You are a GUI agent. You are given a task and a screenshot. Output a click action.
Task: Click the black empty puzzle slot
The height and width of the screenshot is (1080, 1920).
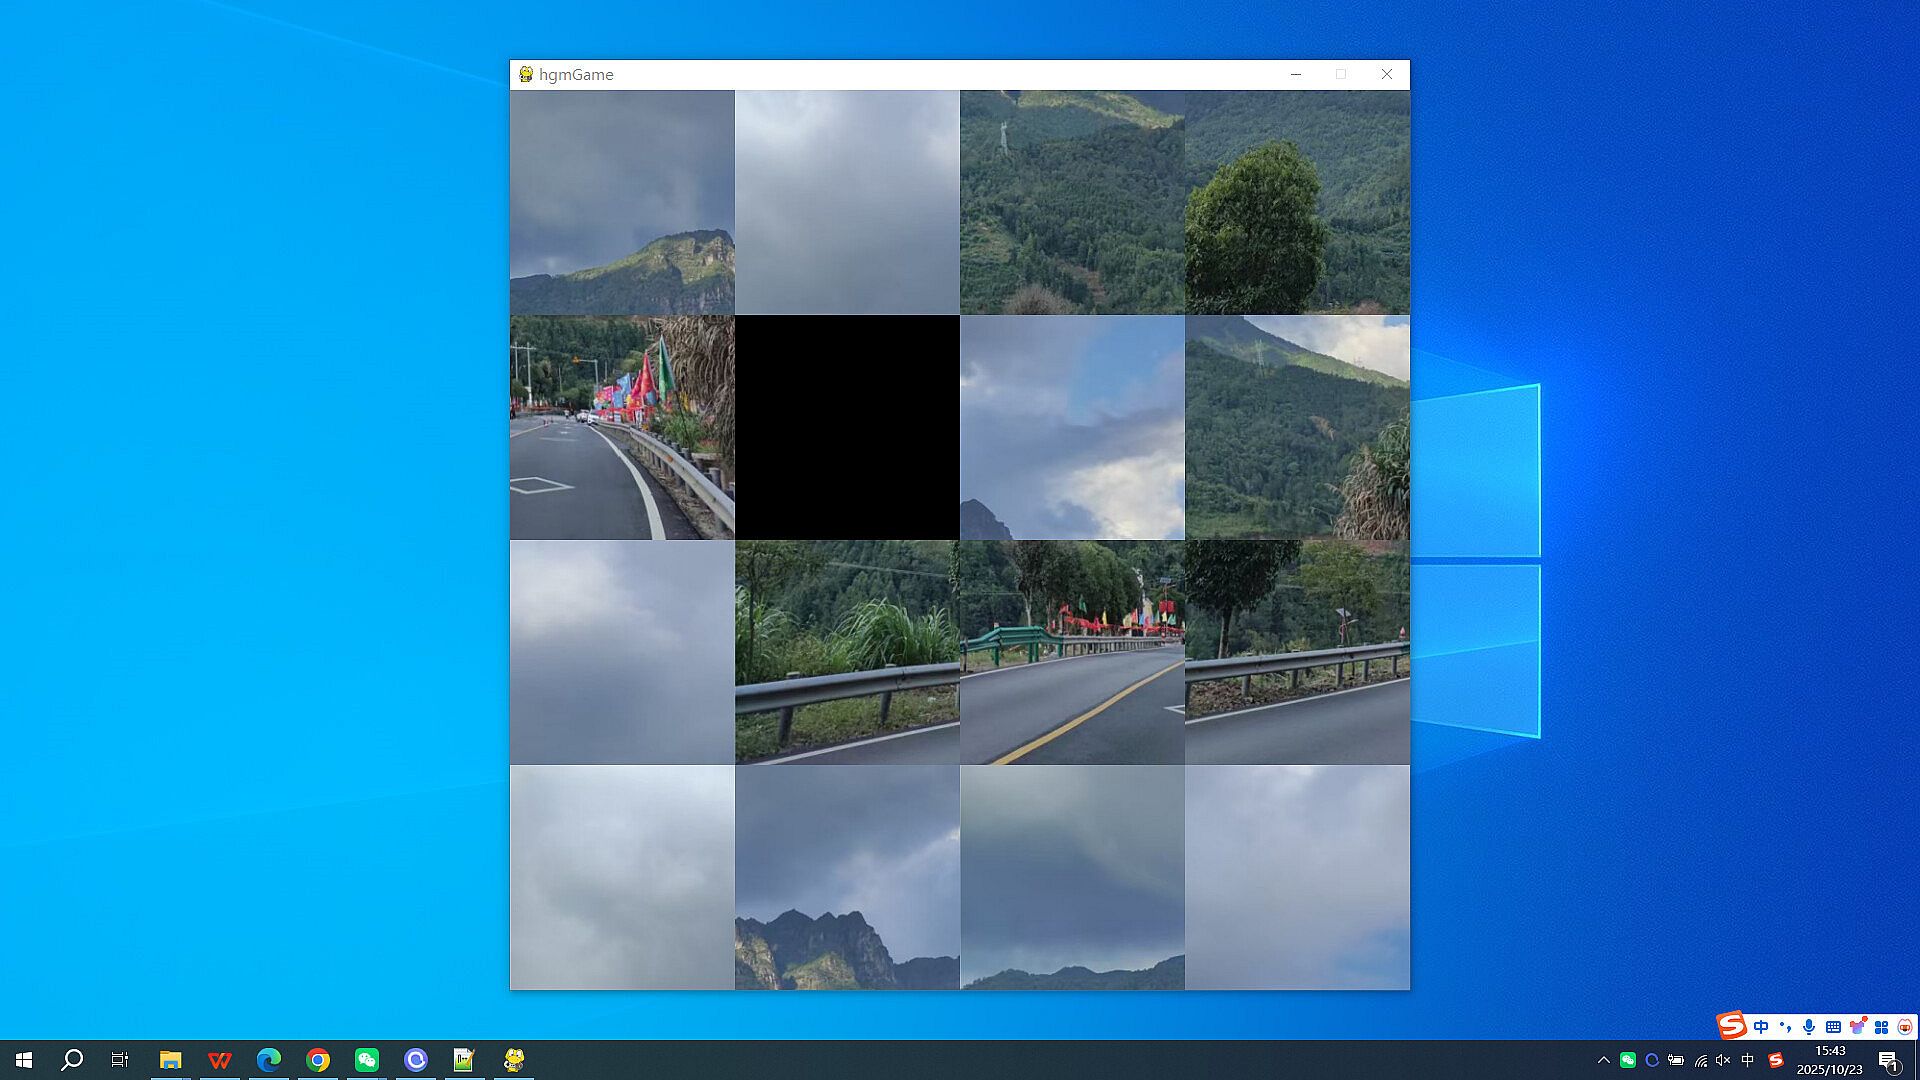(847, 428)
